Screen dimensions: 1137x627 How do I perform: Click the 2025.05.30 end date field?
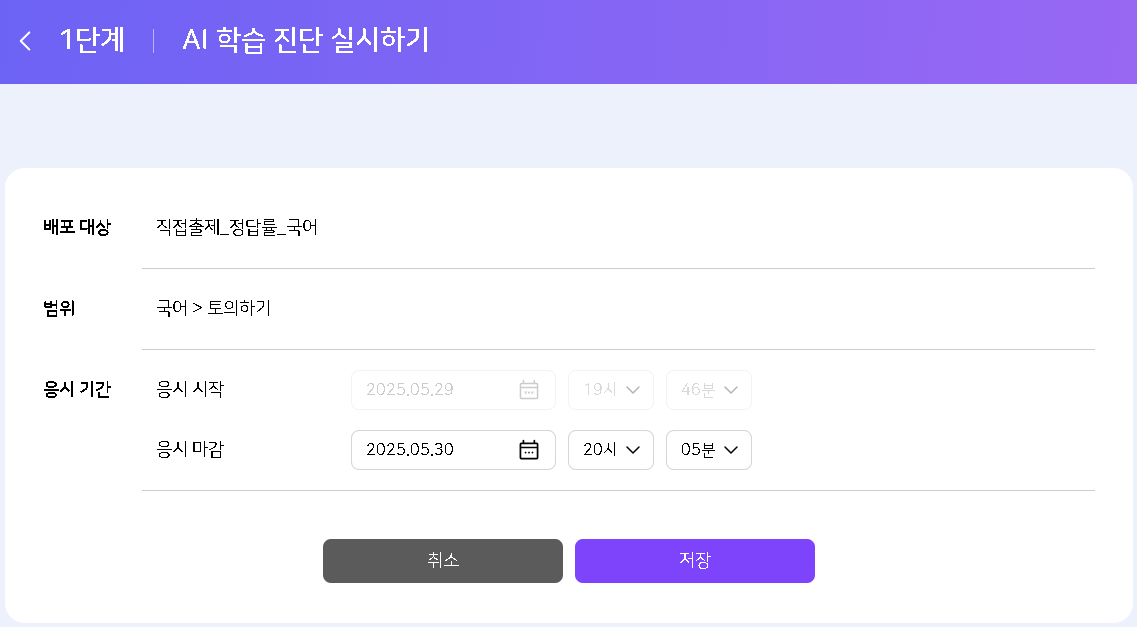tap(430, 450)
